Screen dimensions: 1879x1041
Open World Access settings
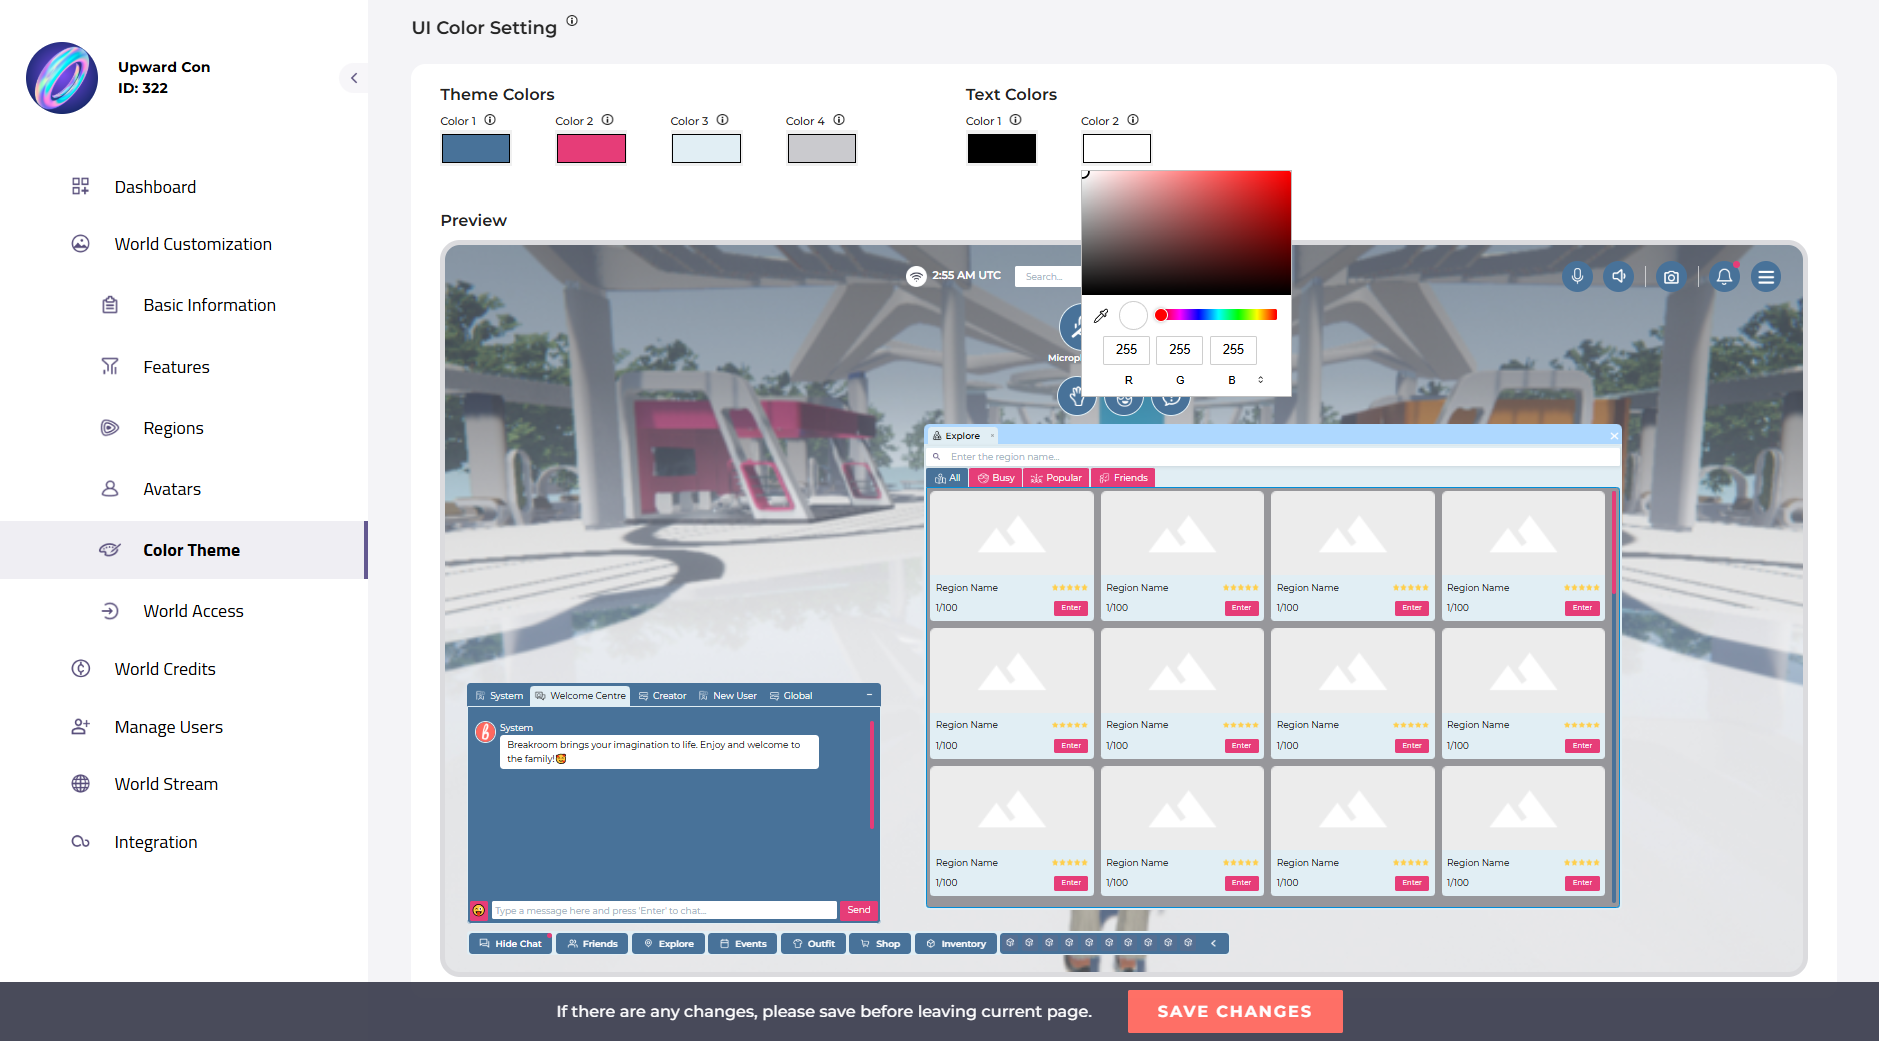(x=193, y=611)
